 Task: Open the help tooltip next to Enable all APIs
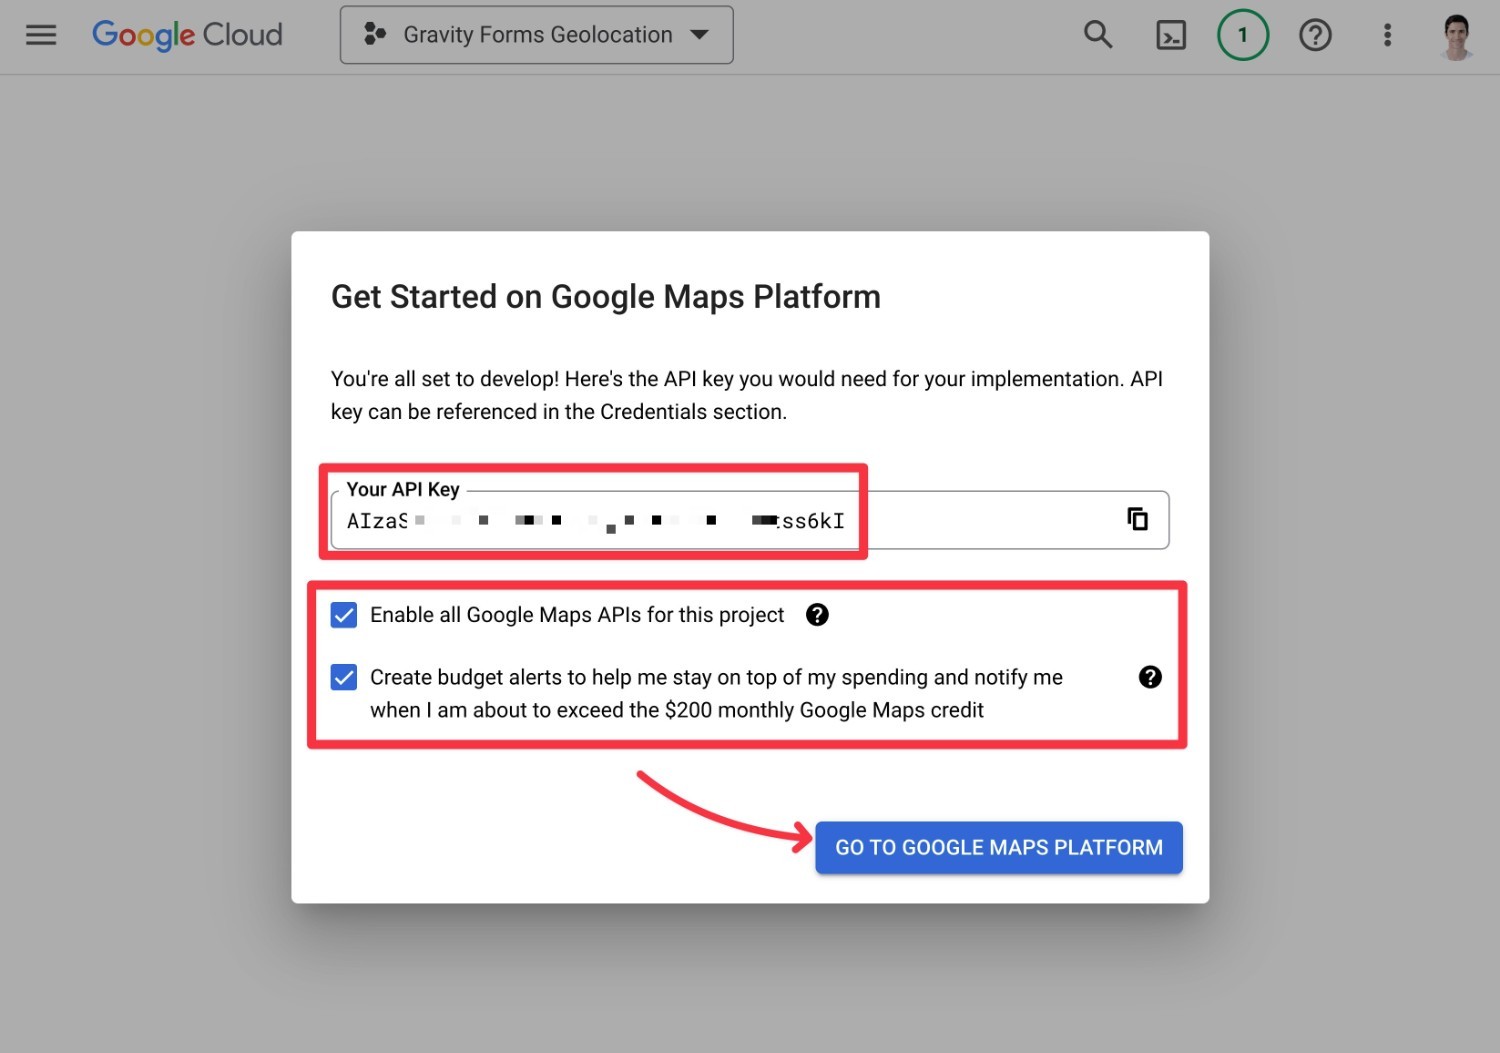(817, 614)
